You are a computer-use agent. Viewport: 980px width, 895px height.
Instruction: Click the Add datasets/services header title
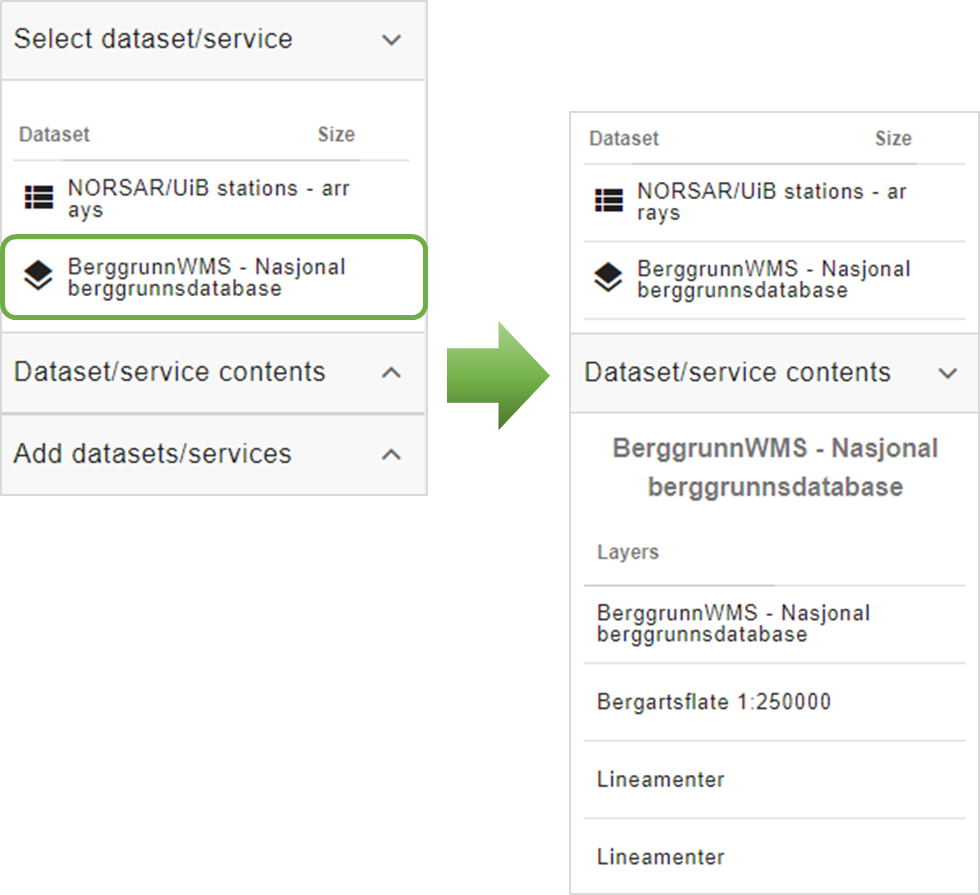tap(152, 454)
